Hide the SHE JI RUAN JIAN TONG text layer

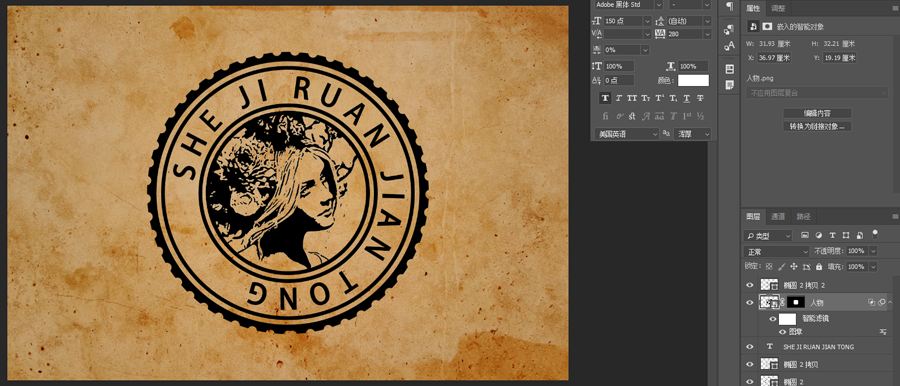click(749, 347)
